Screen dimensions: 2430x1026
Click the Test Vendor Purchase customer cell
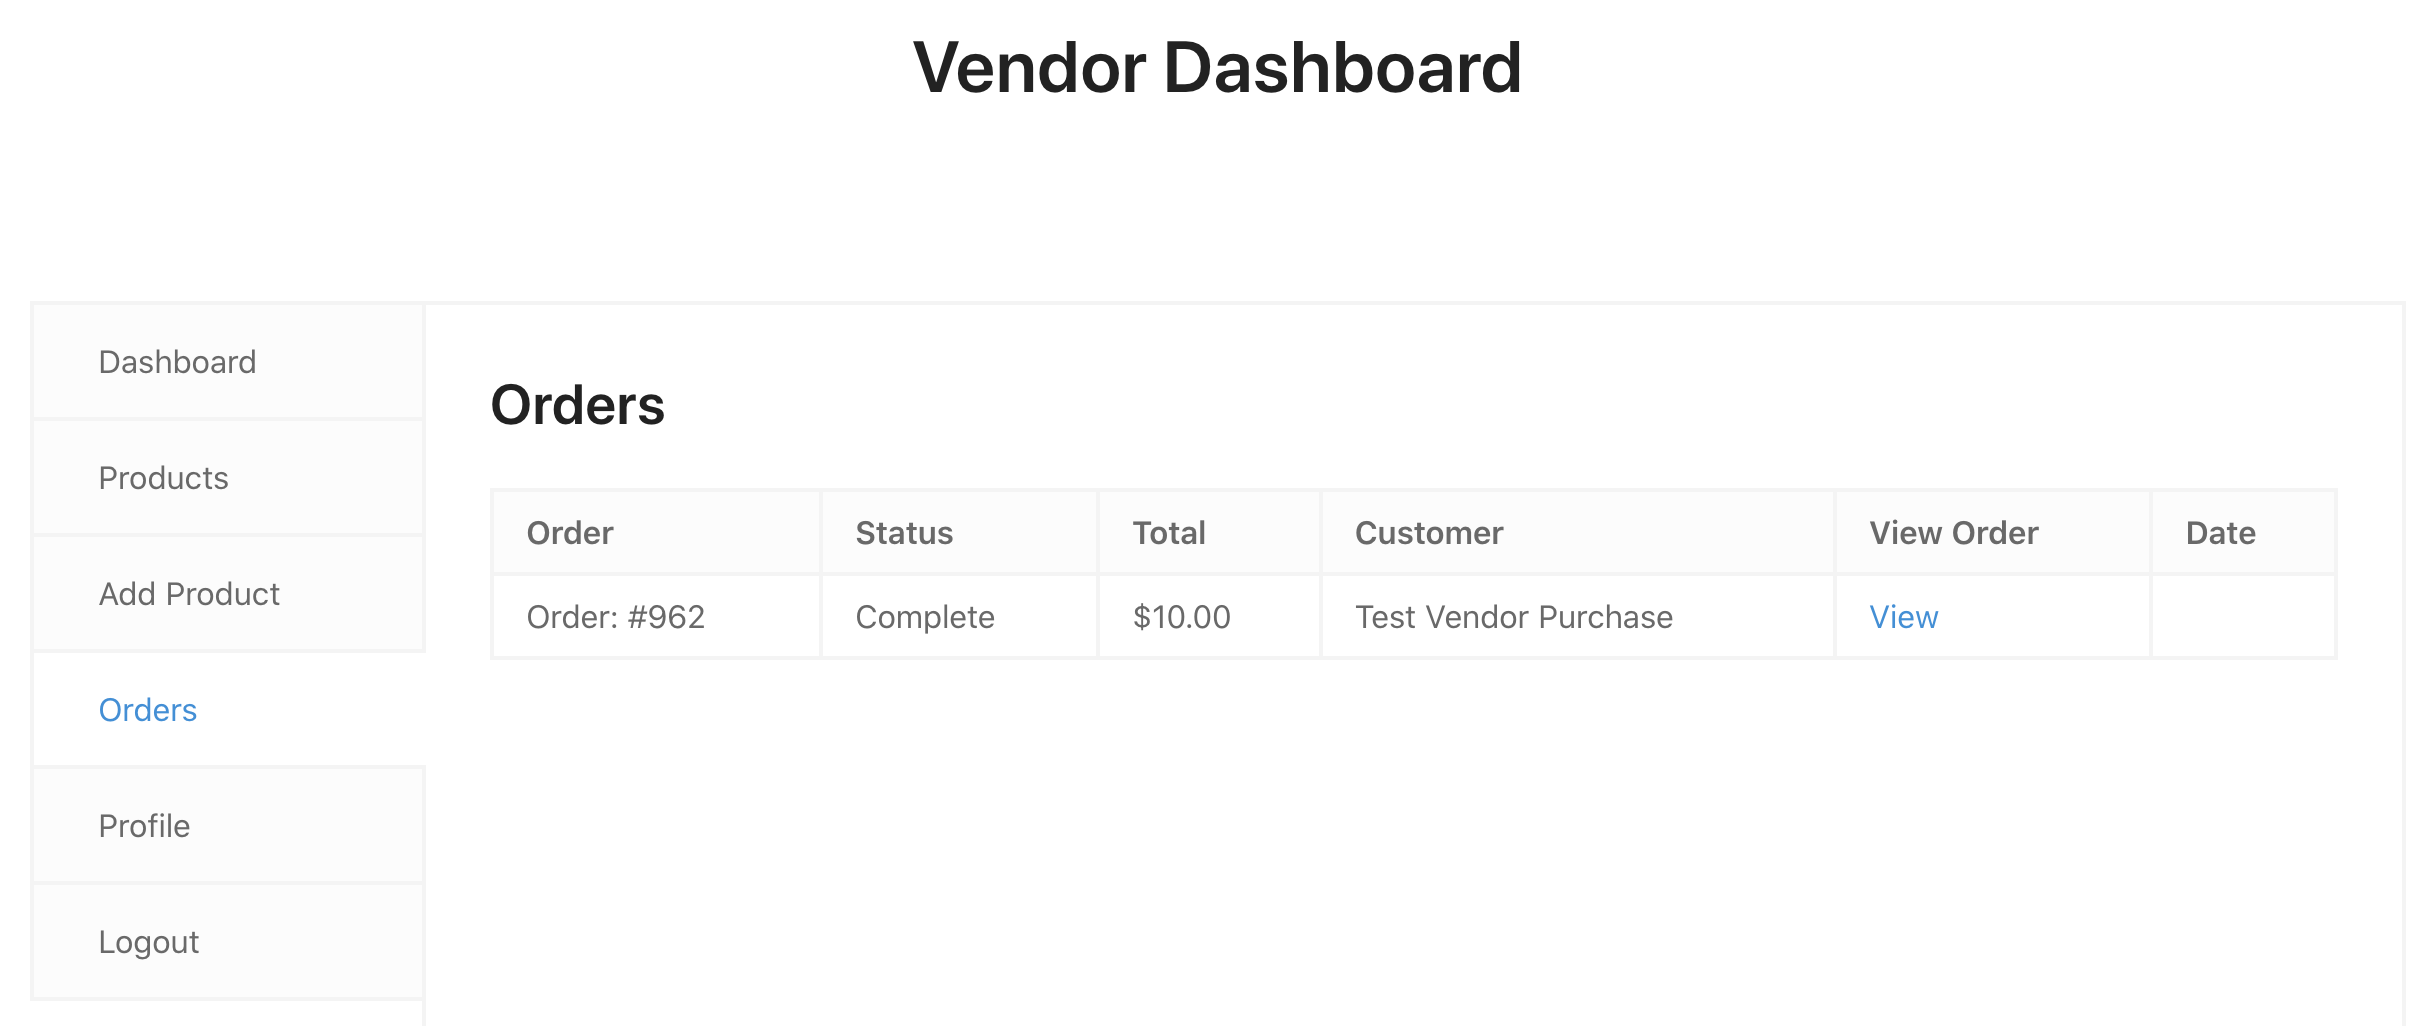(x=1514, y=617)
